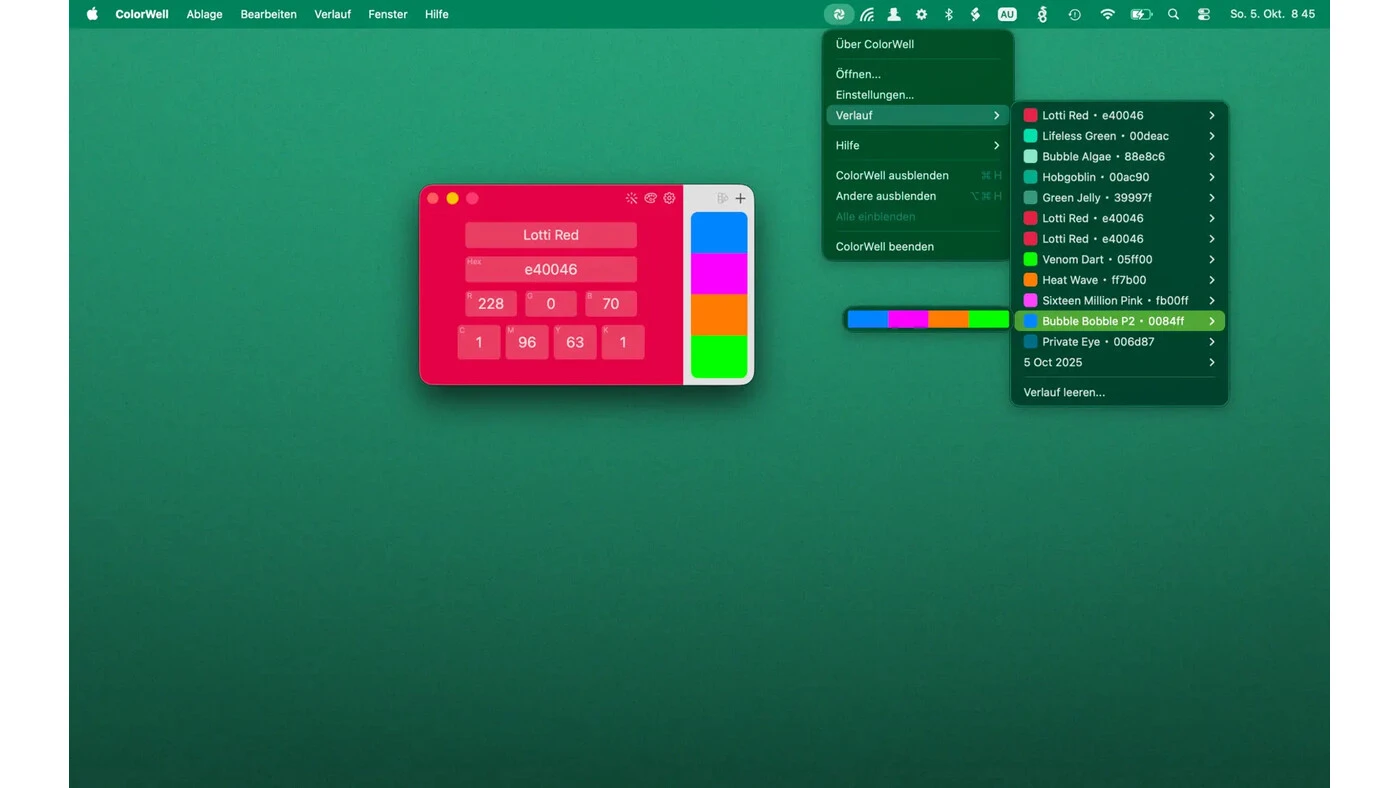Select orange color in the submenu palette strip
1400x788 pixels.
point(948,319)
